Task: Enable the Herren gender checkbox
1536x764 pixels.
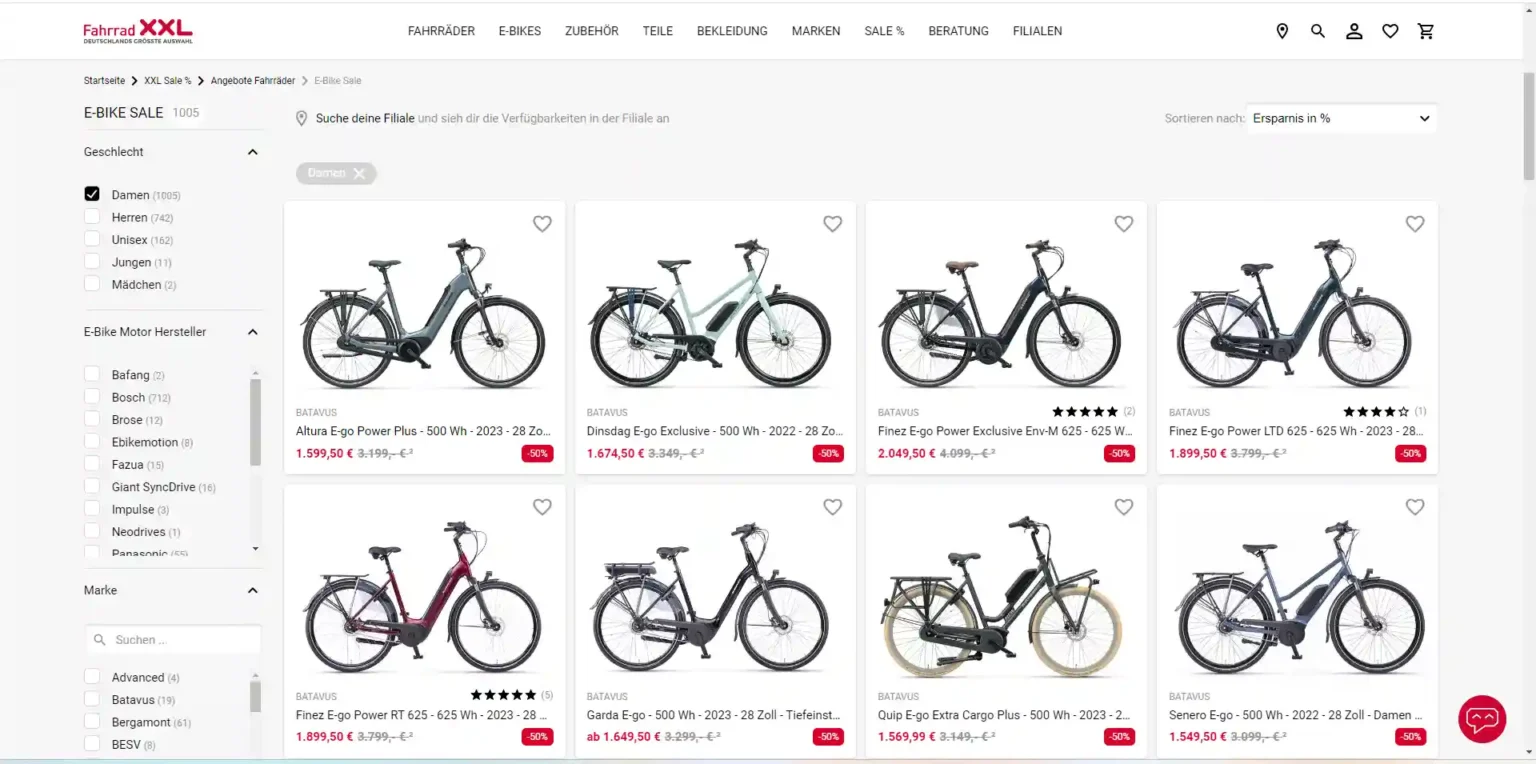Action: tap(92, 217)
